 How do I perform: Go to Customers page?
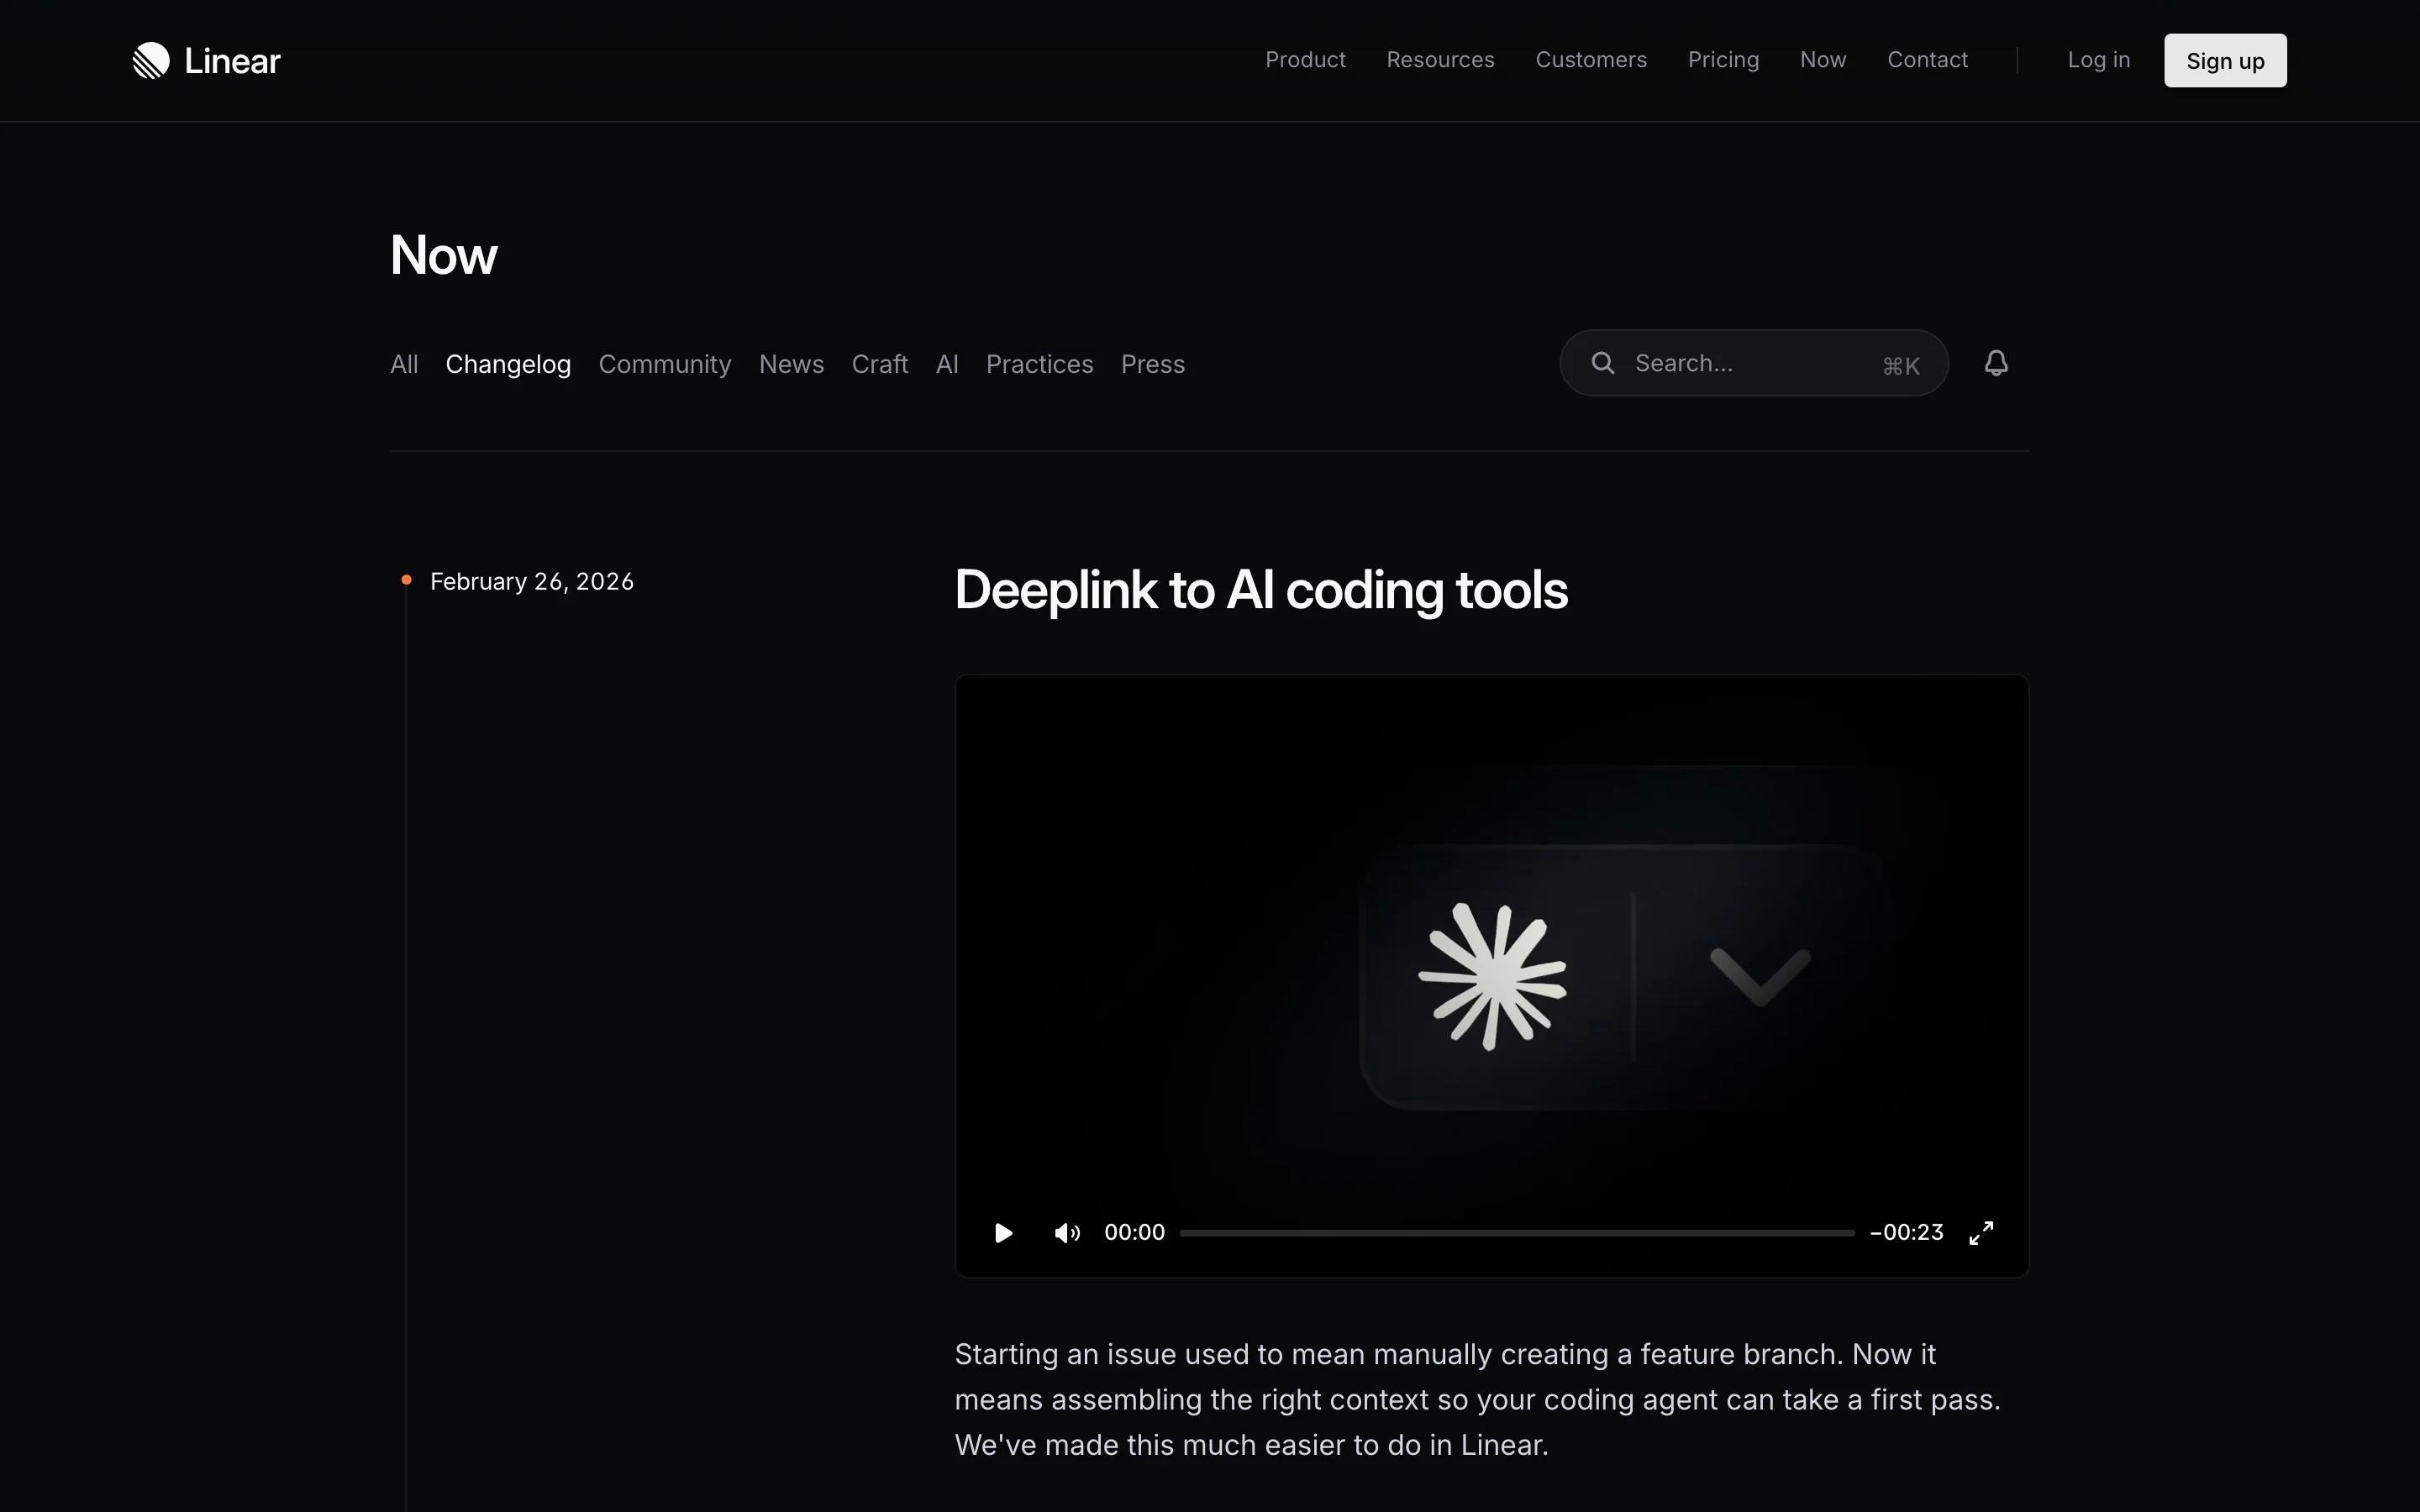(1590, 60)
